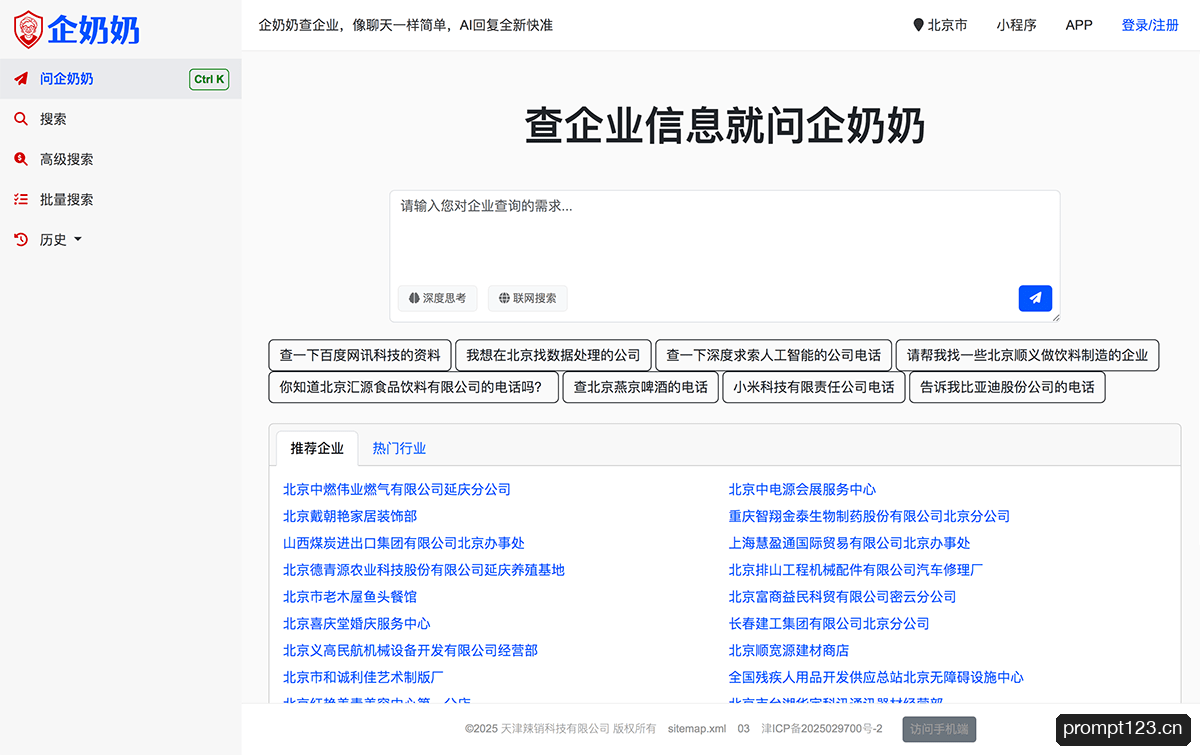Toggle 深度思考 mode
The image size is (1200, 755).
[437, 298]
